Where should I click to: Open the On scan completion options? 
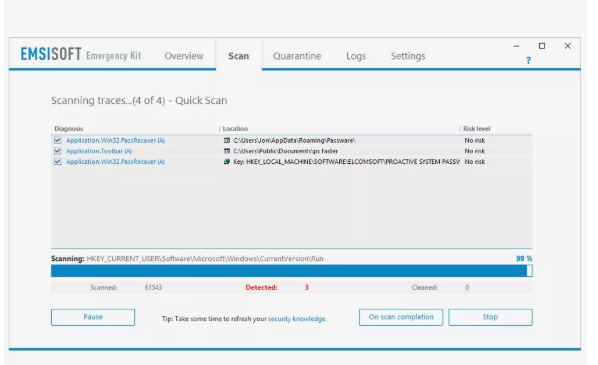401,317
